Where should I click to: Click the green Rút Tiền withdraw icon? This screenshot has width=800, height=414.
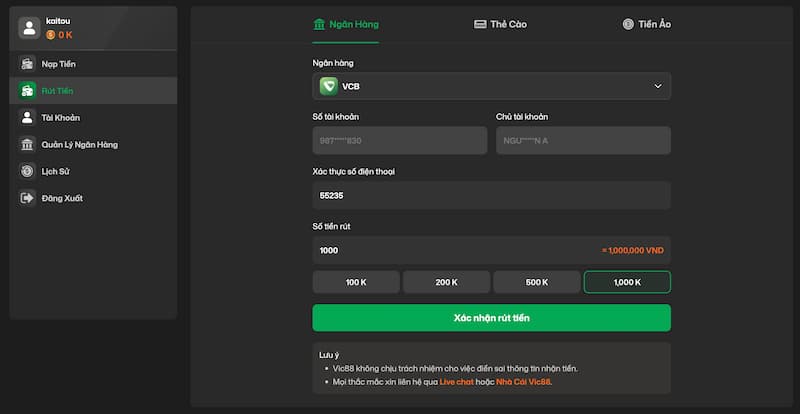coord(28,91)
